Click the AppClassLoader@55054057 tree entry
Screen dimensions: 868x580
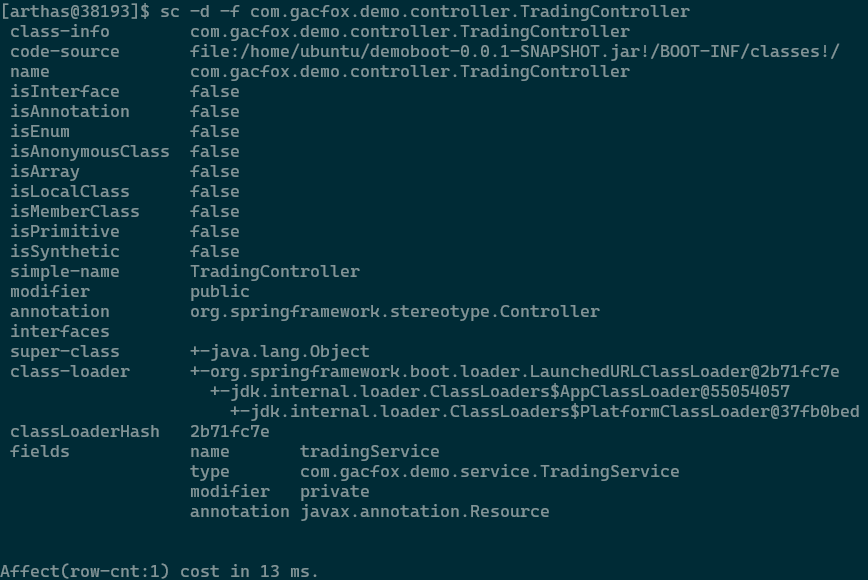pos(499,392)
